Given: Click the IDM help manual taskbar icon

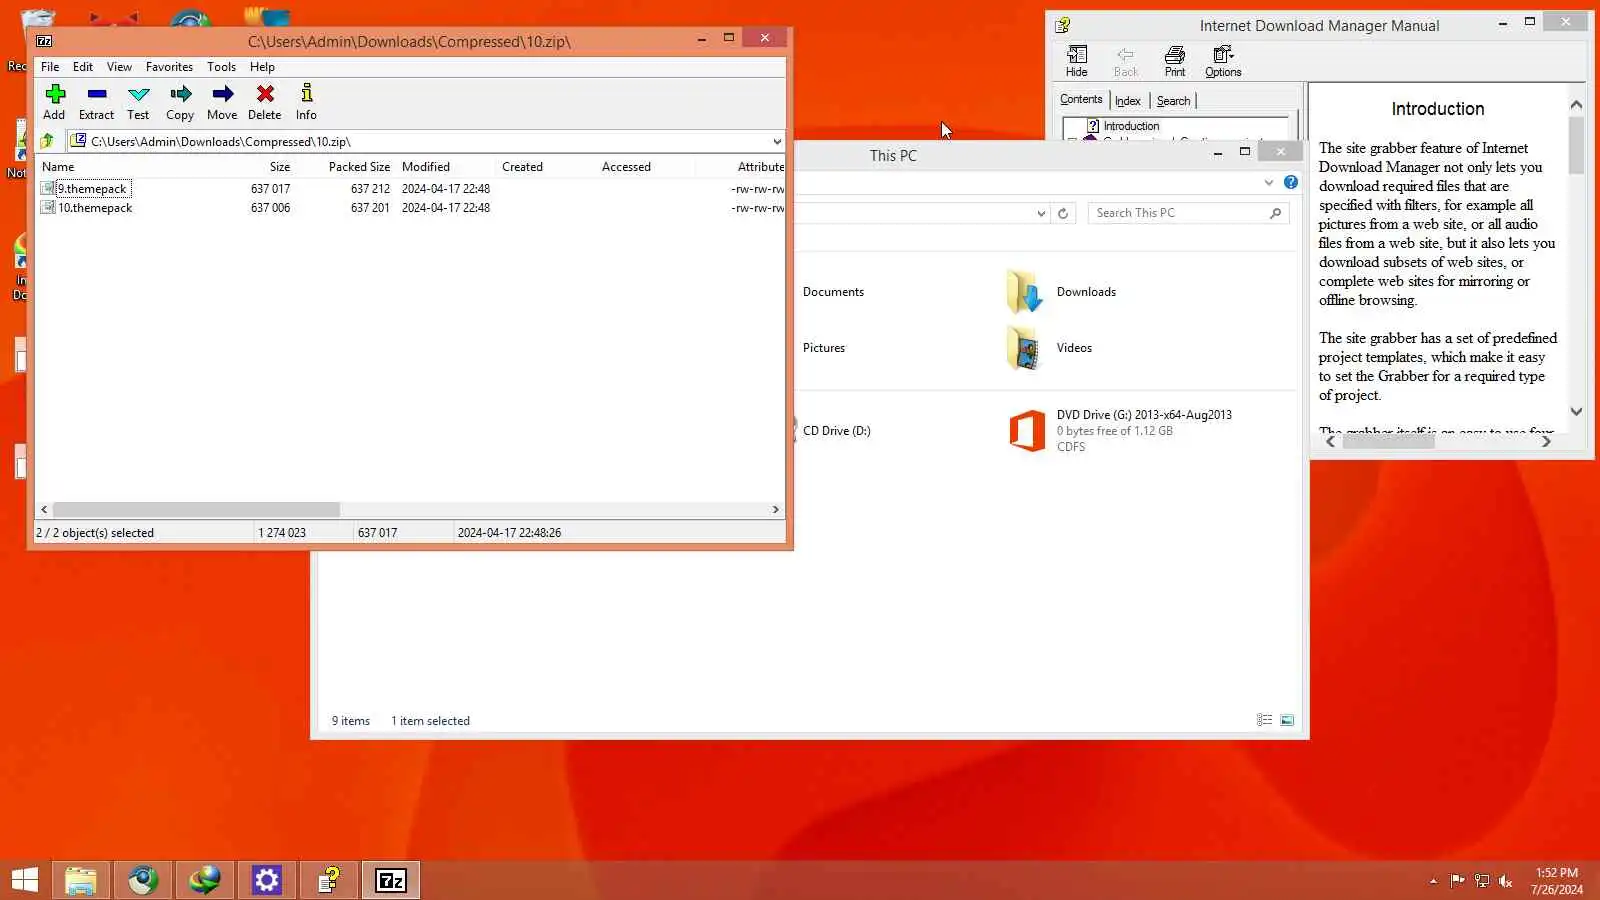Looking at the screenshot, I should coord(328,880).
